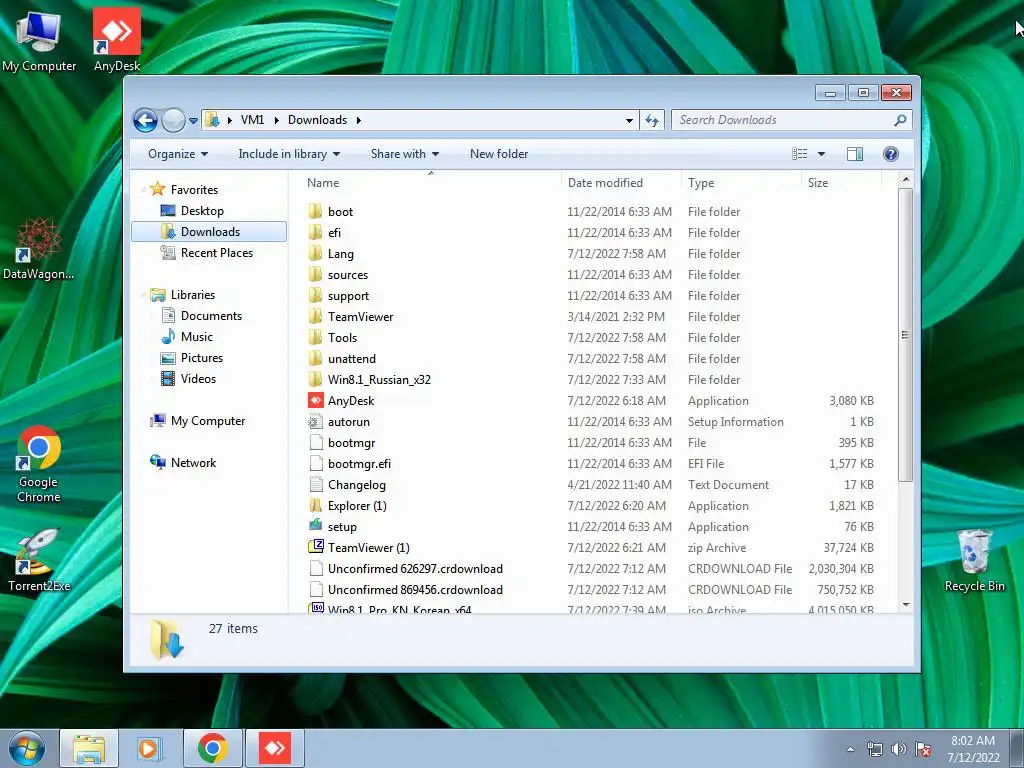Select the Explorer (1) application icon
This screenshot has height=768, width=1024.
point(315,505)
